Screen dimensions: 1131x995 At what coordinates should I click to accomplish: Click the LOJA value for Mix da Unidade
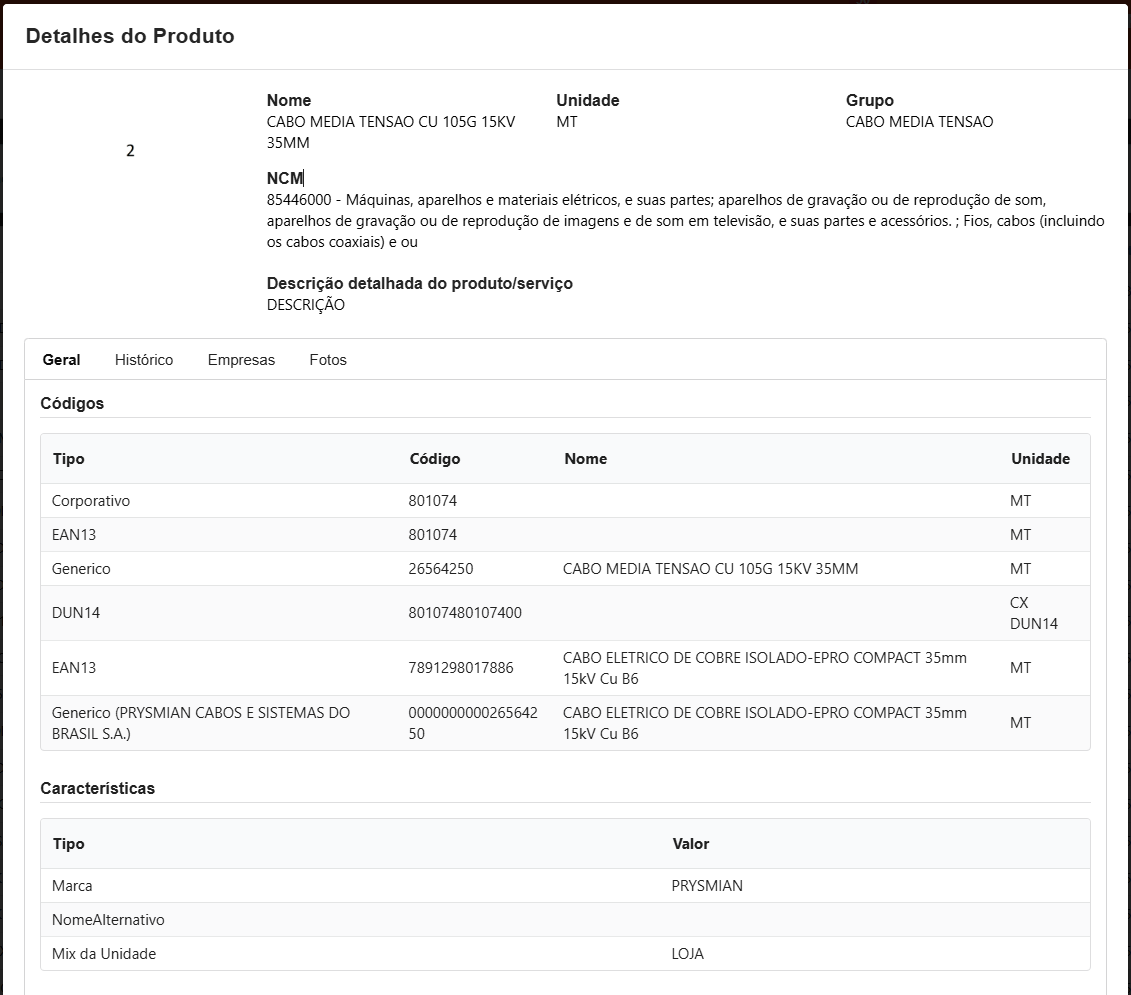coord(688,954)
